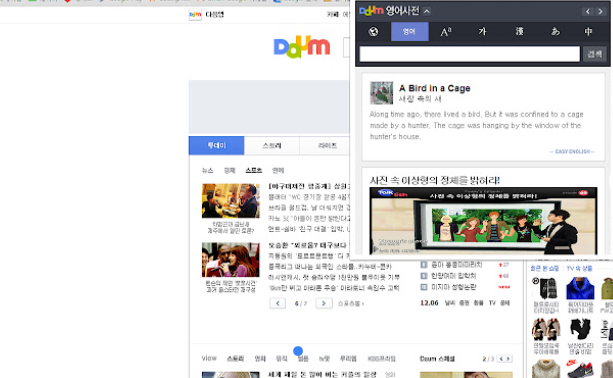Focus the dictionary search input field
The image size is (613, 378).
click(x=470, y=54)
